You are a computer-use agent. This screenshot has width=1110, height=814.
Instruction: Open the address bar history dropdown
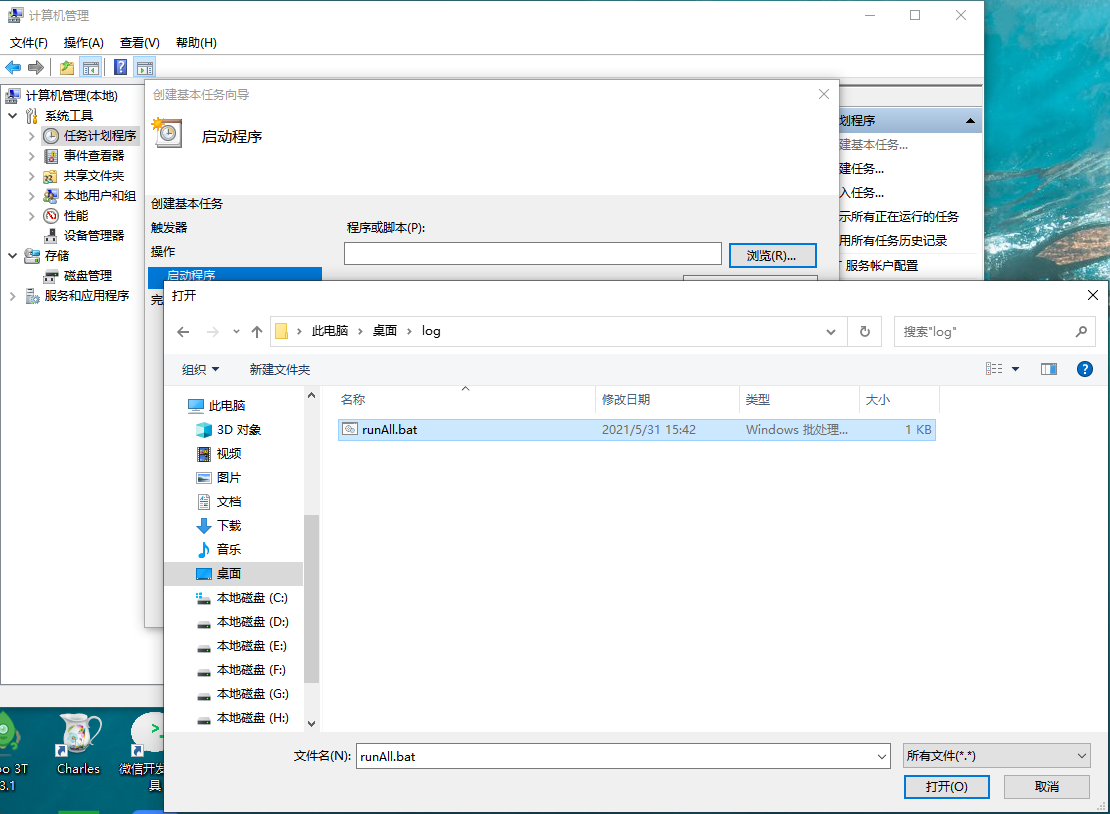pyautogui.click(x=830, y=331)
